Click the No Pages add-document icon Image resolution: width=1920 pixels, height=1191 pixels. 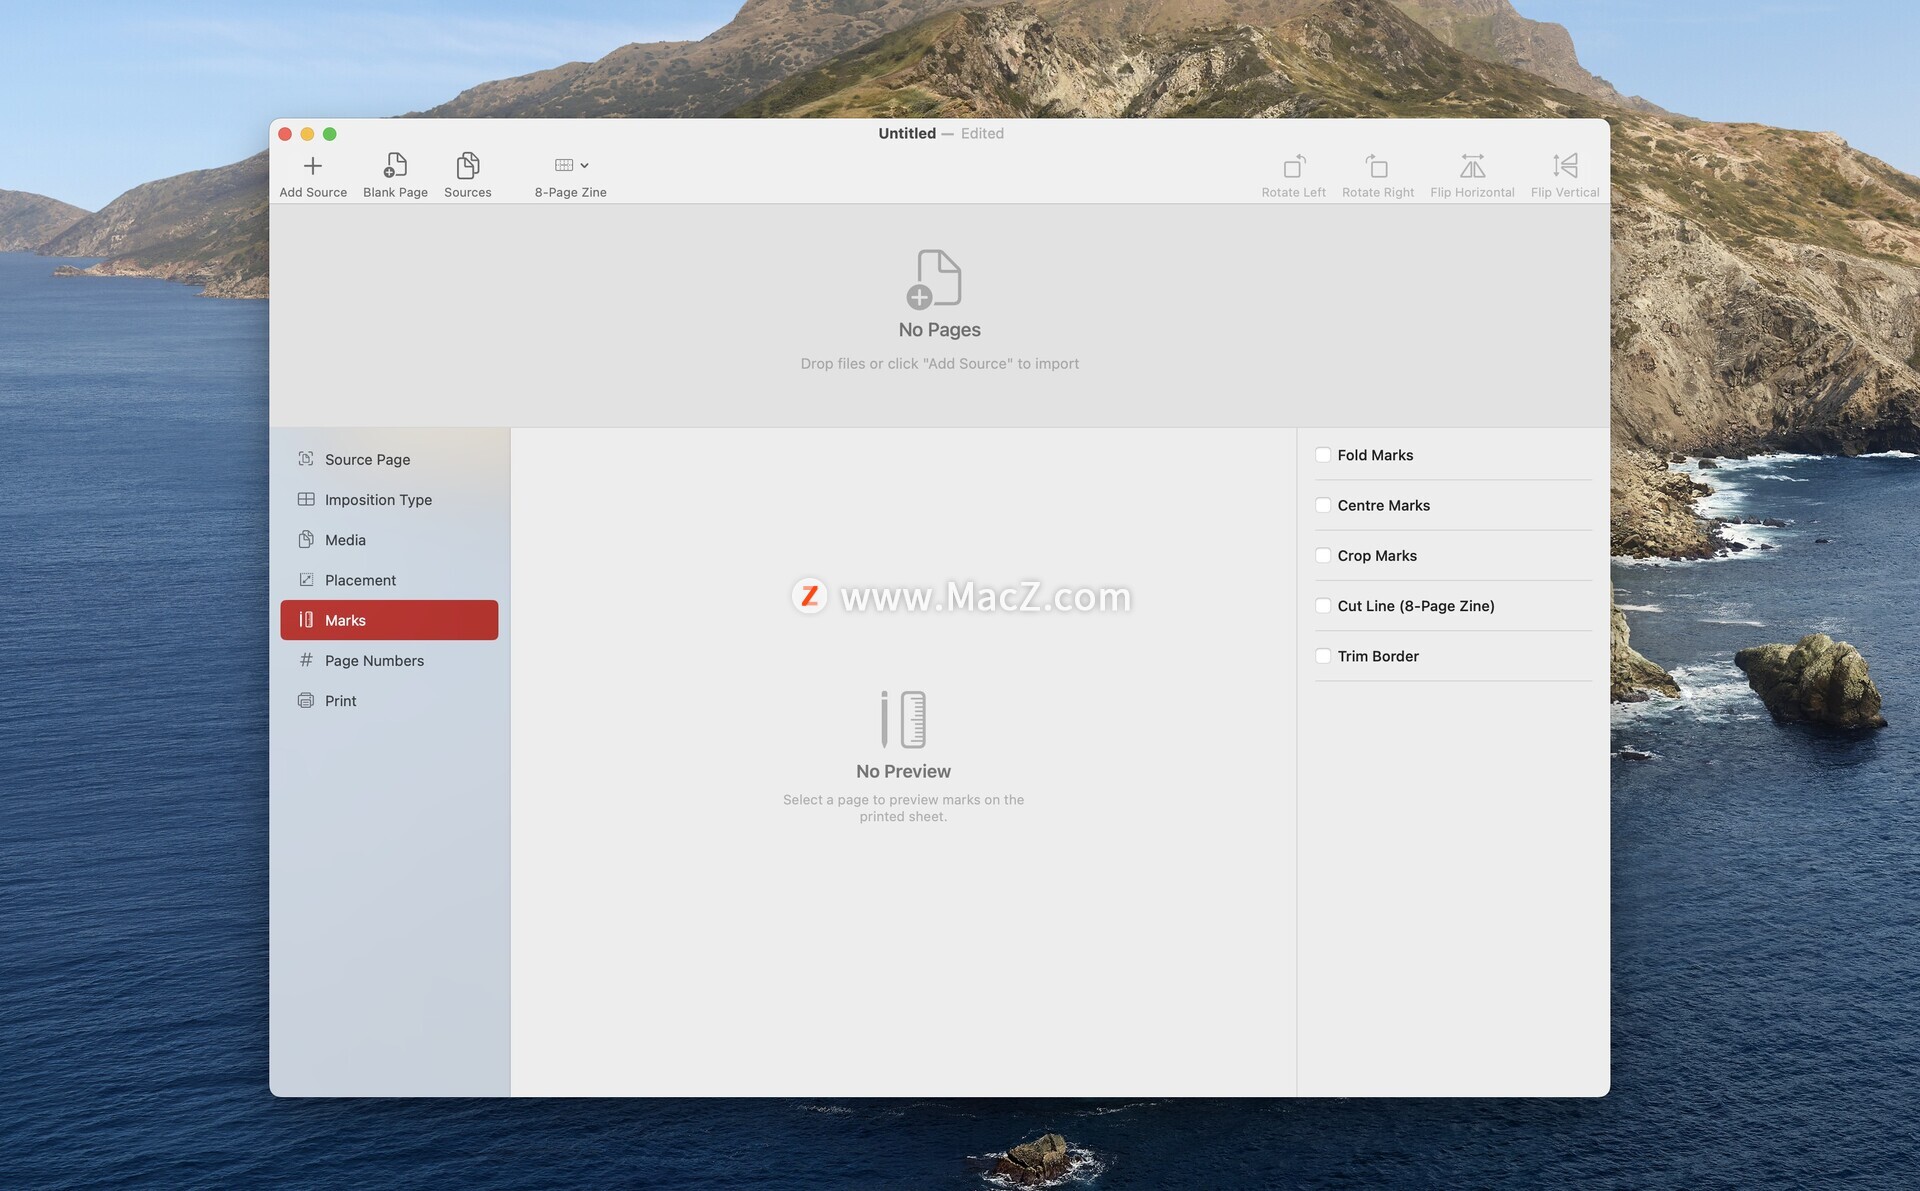(x=938, y=279)
